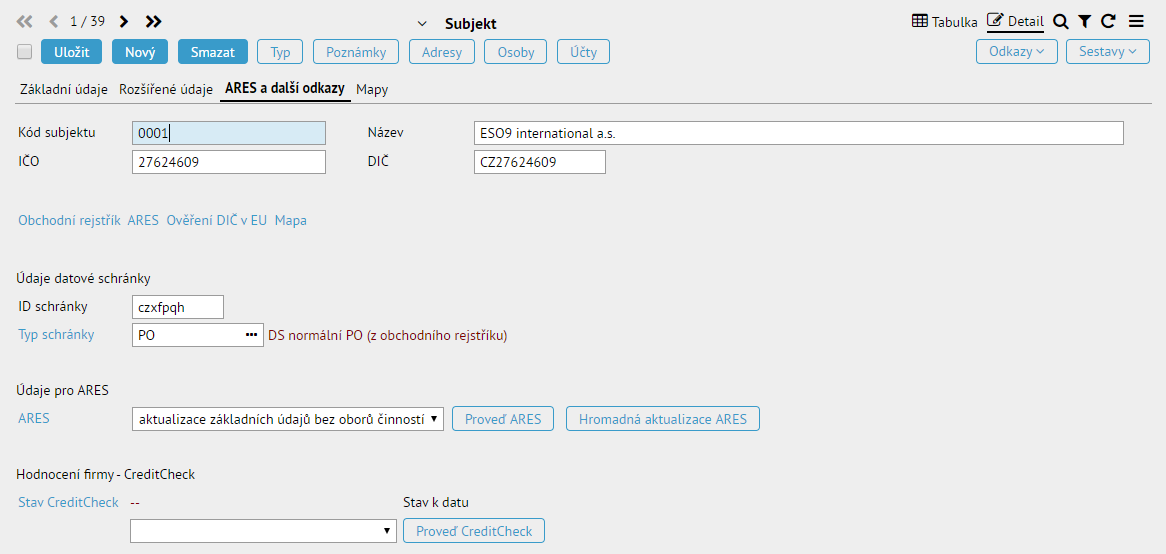Switch to Základní údaje tab
Viewport: 1166px width, 554px height.
click(x=63, y=89)
